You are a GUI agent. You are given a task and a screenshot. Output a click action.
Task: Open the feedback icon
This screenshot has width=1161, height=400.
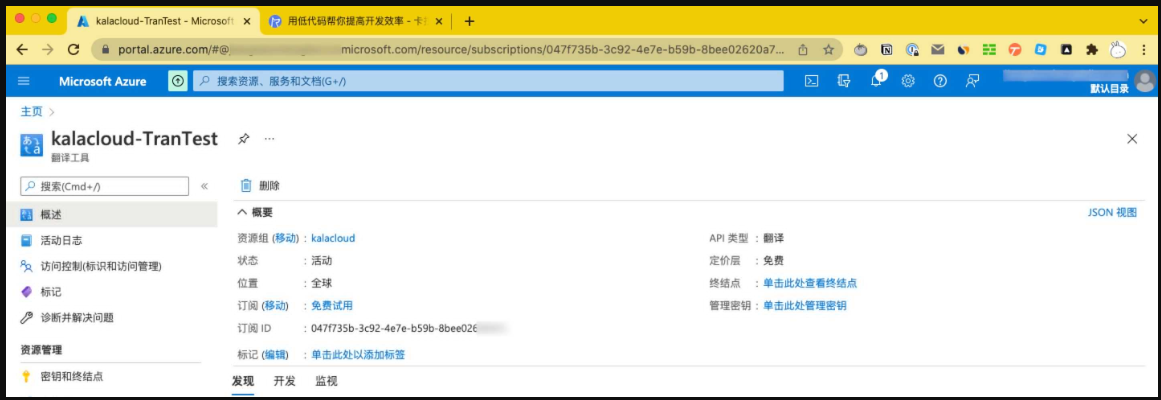point(972,81)
